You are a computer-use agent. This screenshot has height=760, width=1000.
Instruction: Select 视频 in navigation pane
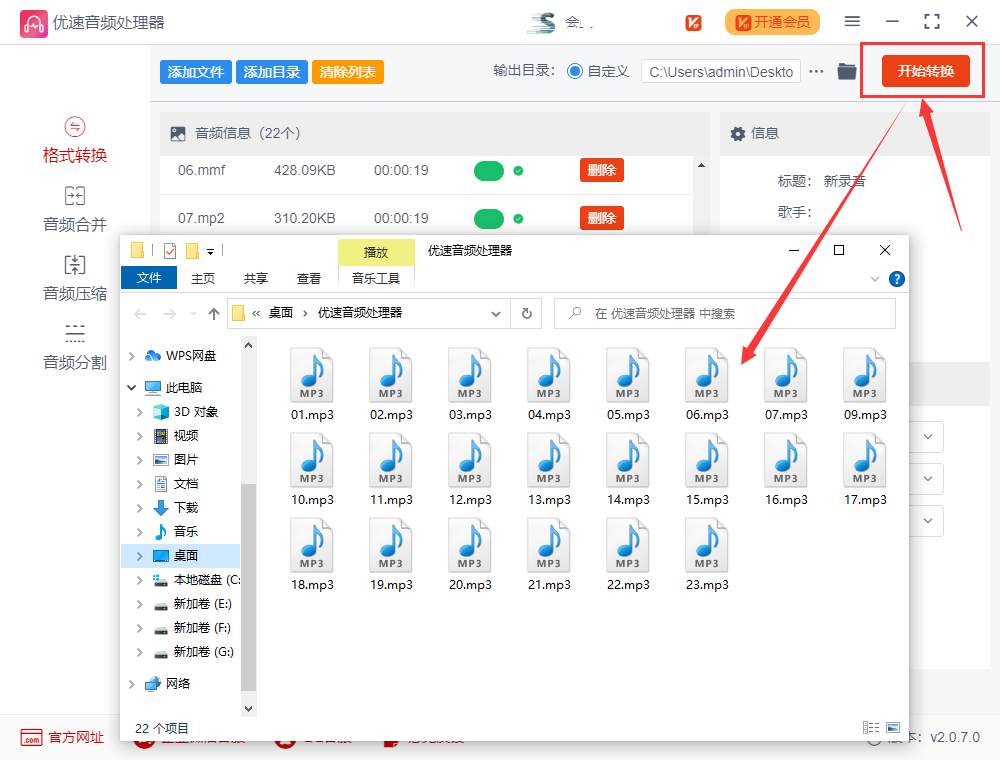186,436
